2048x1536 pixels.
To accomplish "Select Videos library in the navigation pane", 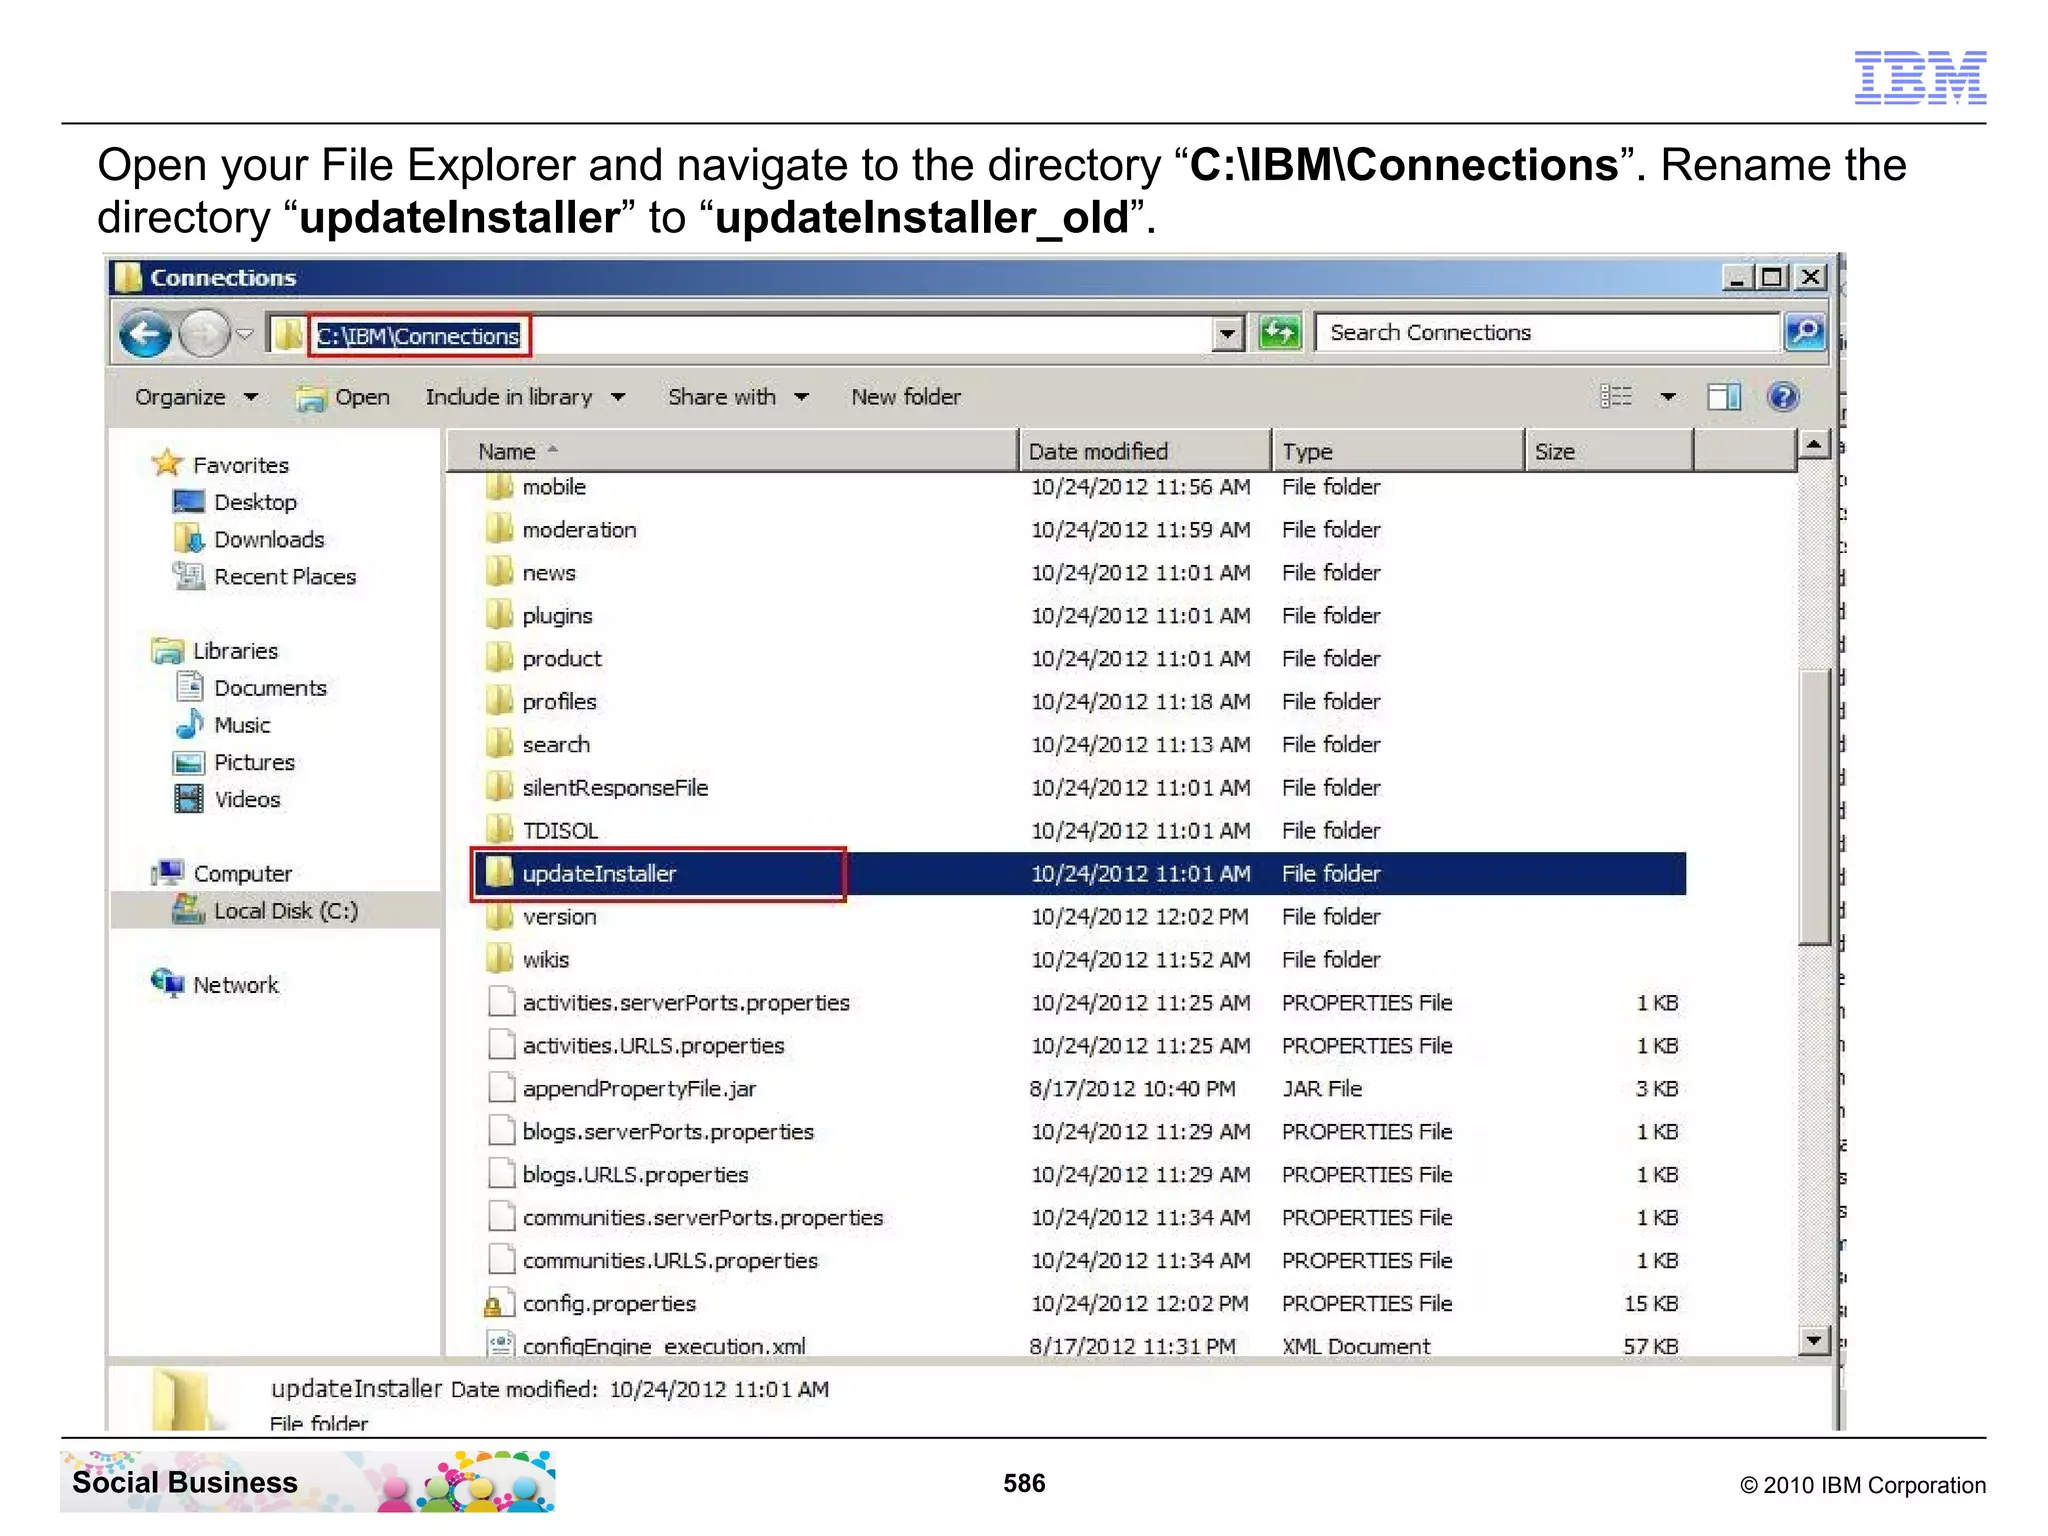I will 228,799.
